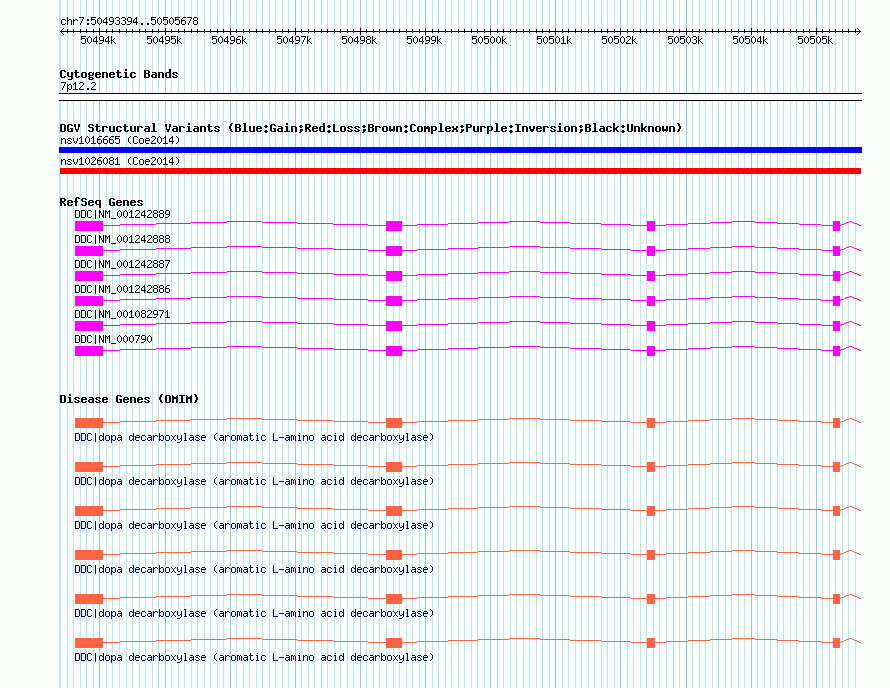Select the NM_000790 exon near 50502k

(651, 351)
